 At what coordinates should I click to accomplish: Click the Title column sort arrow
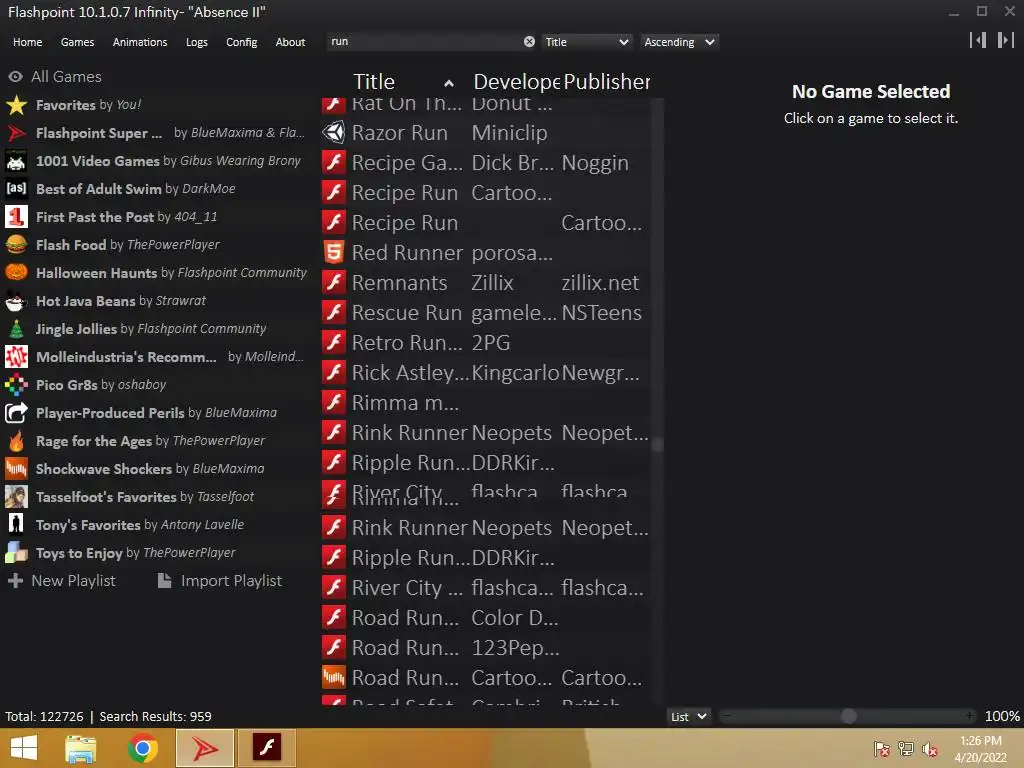(449, 83)
